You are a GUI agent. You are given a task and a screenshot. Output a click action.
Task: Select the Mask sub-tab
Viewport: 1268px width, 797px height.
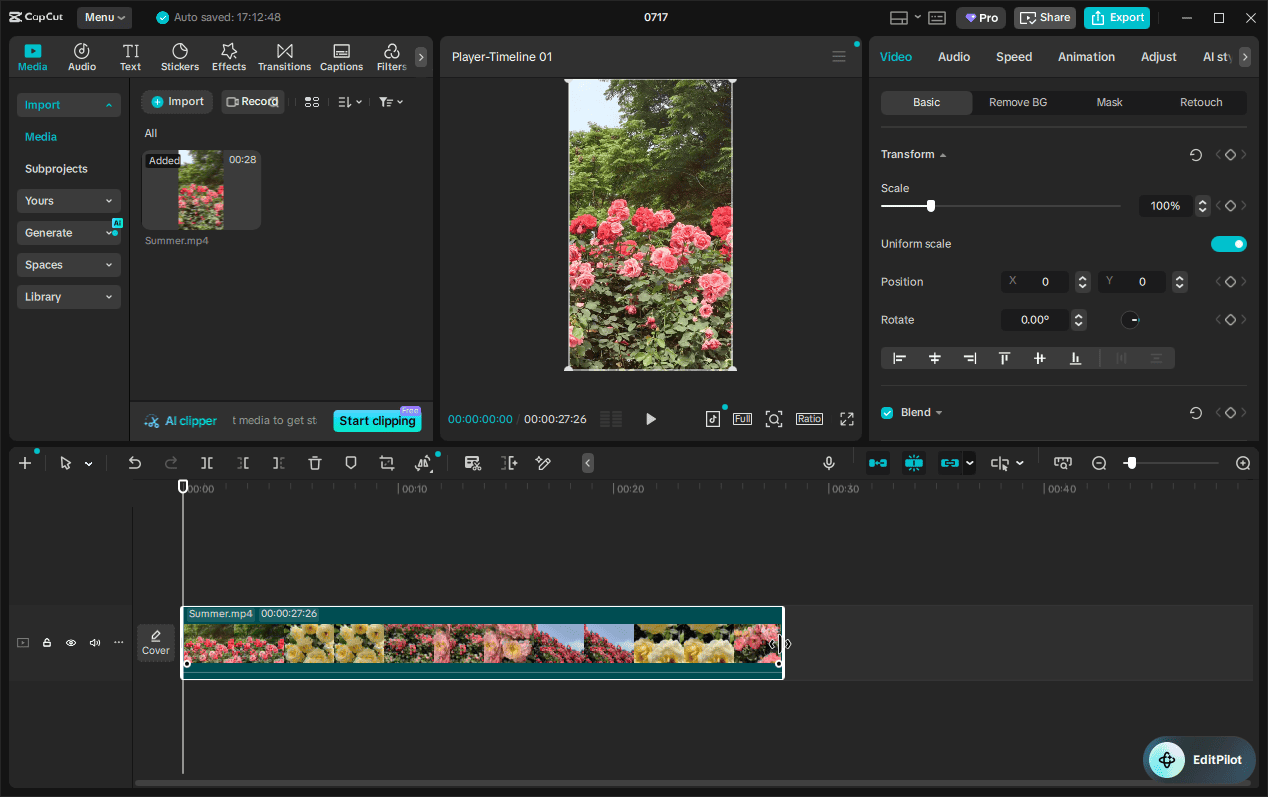tap(1110, 103)
